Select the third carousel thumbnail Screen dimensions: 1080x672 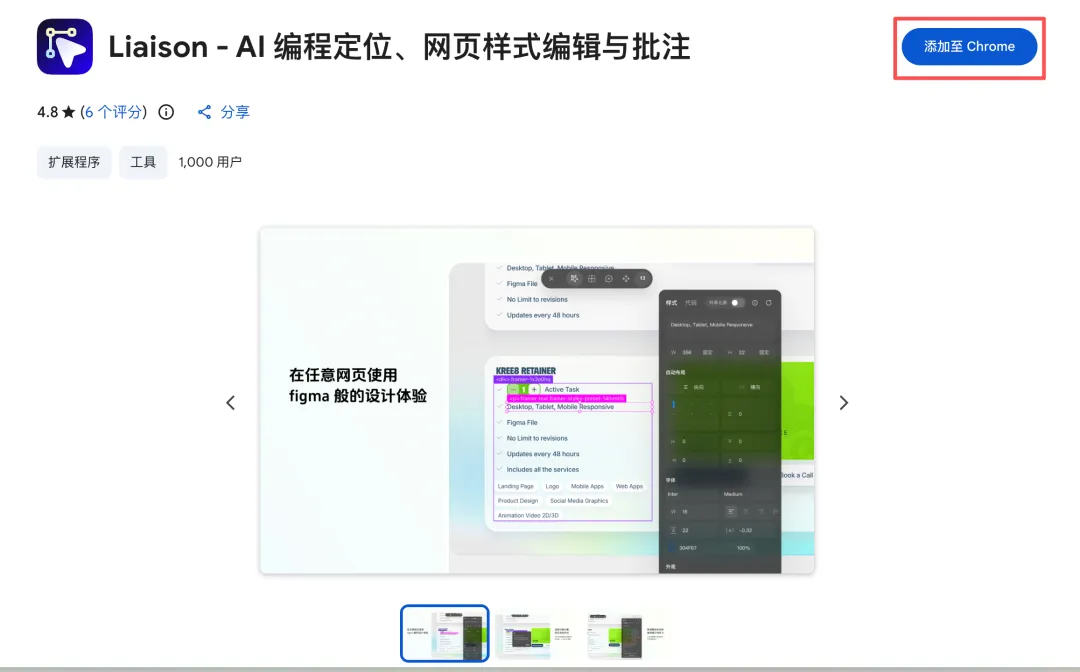pos(628,633)
